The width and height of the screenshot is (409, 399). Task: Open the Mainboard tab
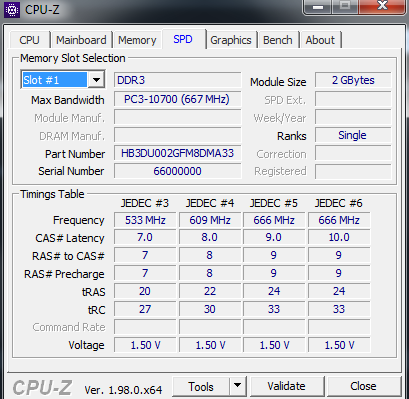click(81, 40)
